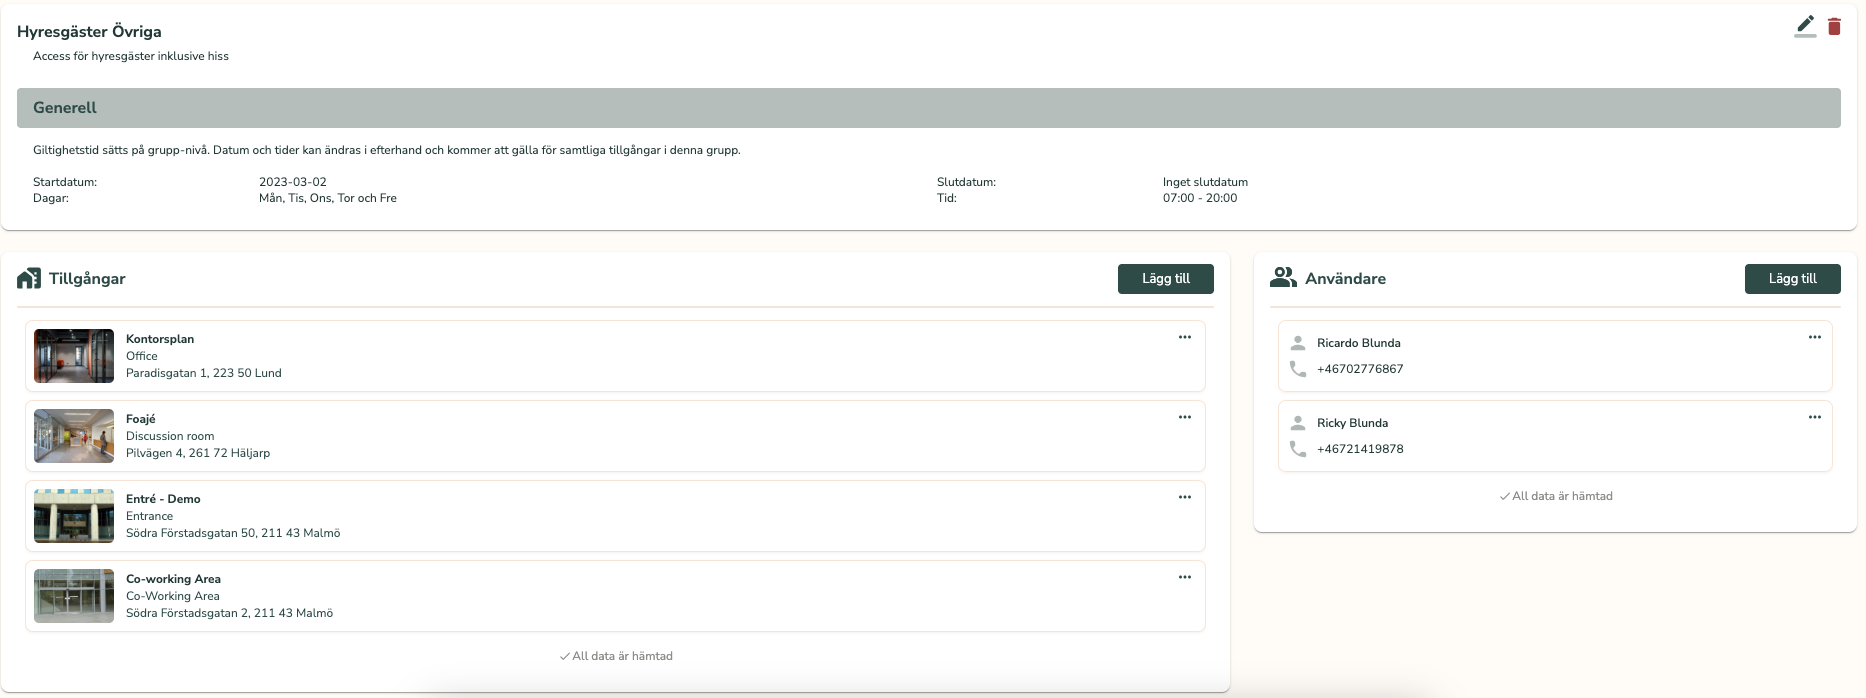Open three-dot menu for Kontorsplan
This screenshot has width=1866, height=698.
click(1184, 337)
